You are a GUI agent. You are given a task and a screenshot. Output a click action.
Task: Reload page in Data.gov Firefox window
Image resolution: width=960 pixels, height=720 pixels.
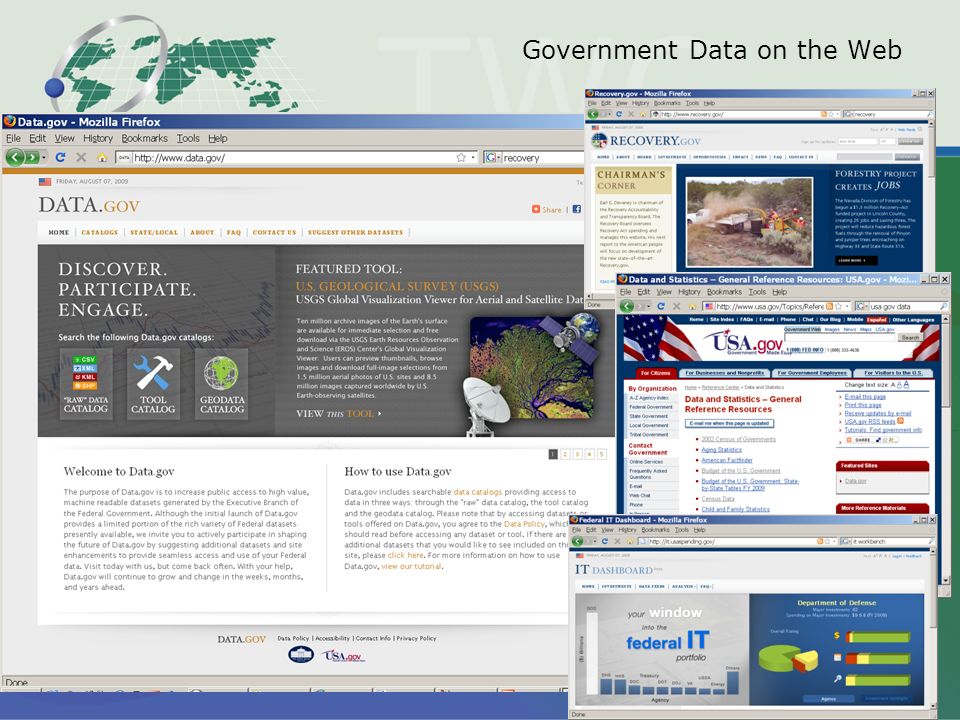pyautogui.click(x=60, y=157)
